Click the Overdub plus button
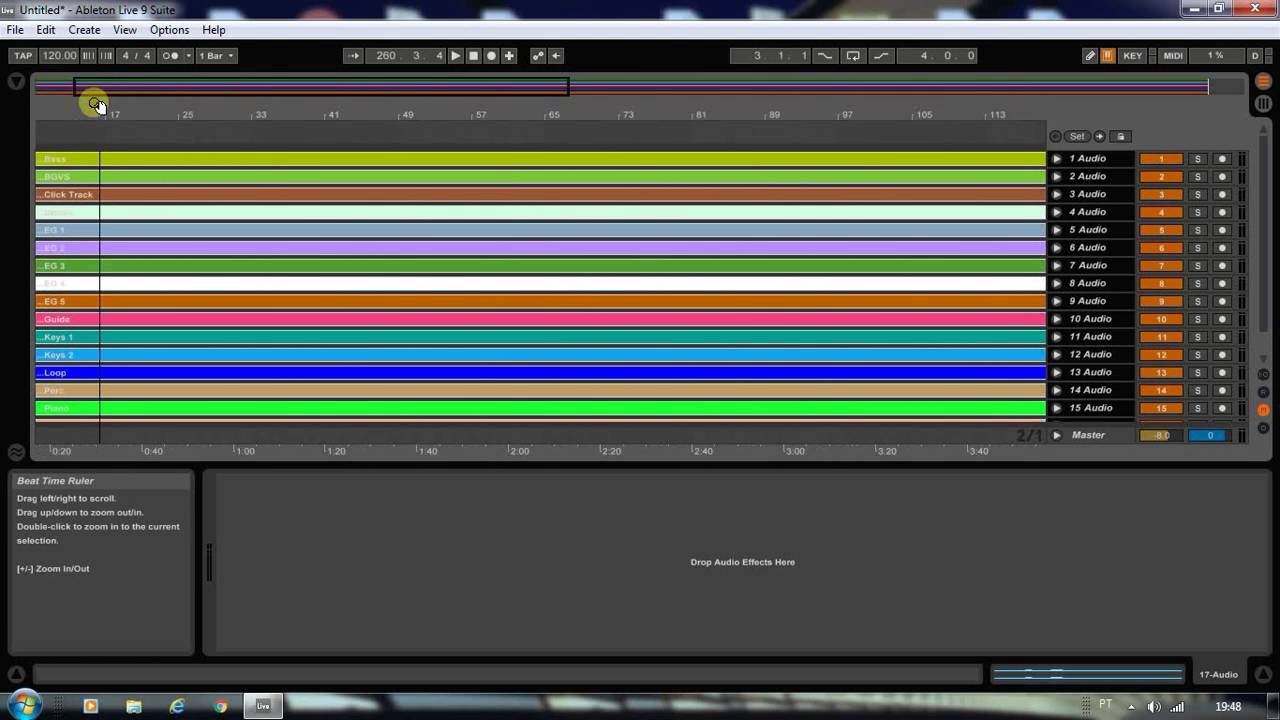Image resolution: width=1280 pixels, height=720 pixels. point(509,56)
